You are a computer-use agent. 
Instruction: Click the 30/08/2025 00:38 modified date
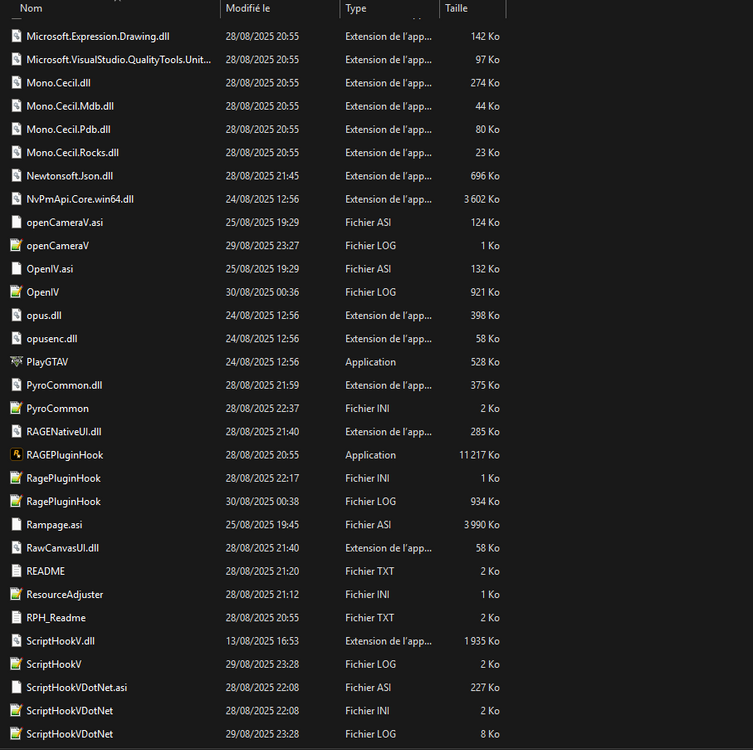(x=262, y=501)
